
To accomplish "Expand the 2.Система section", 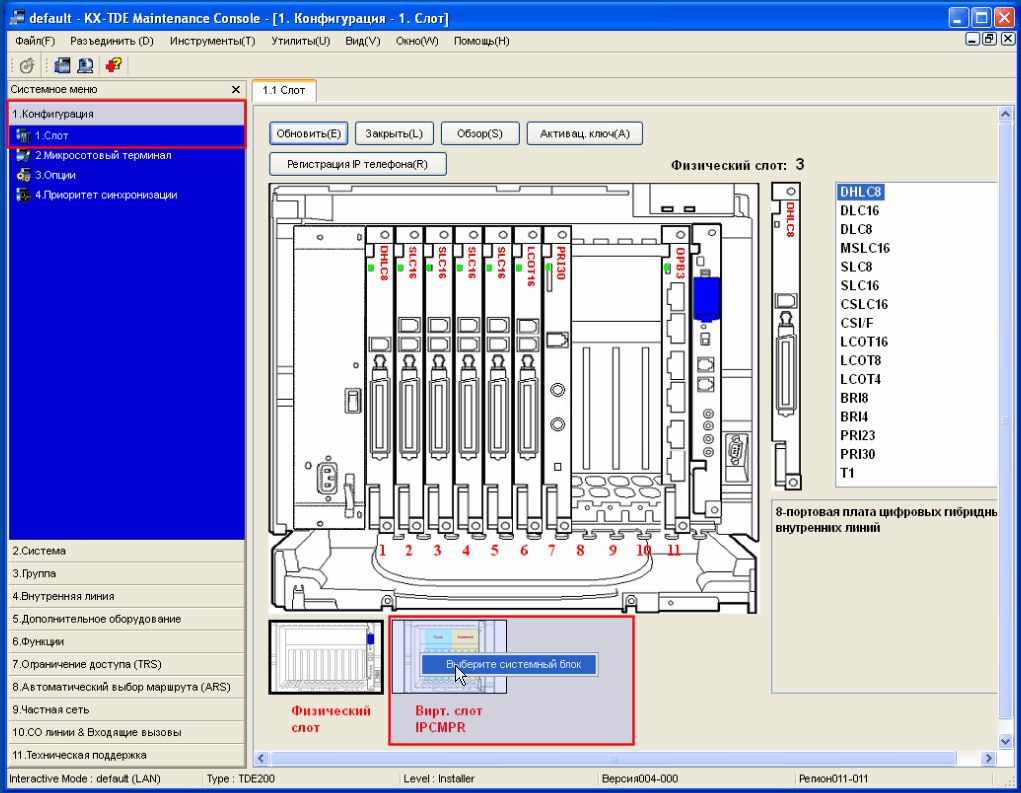I will 127,551.
